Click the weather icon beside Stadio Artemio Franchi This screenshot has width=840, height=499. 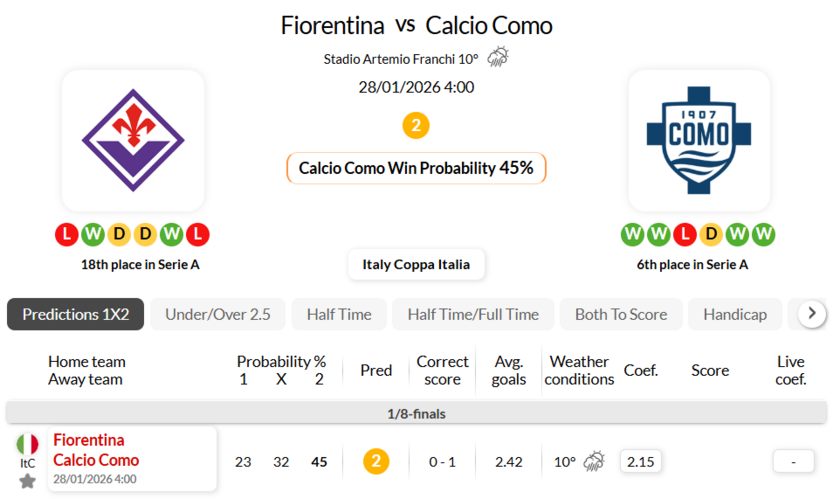[x=497, y=58]
